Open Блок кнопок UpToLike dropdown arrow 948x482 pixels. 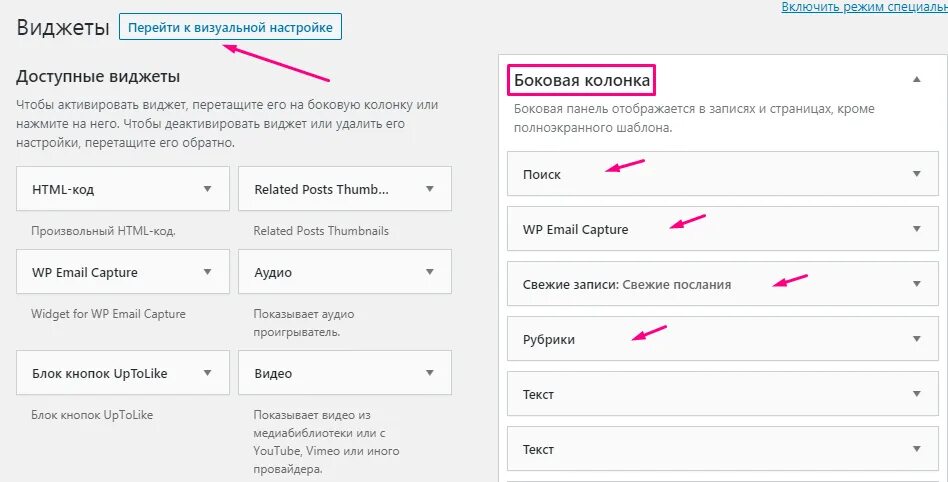click(208, 373)
